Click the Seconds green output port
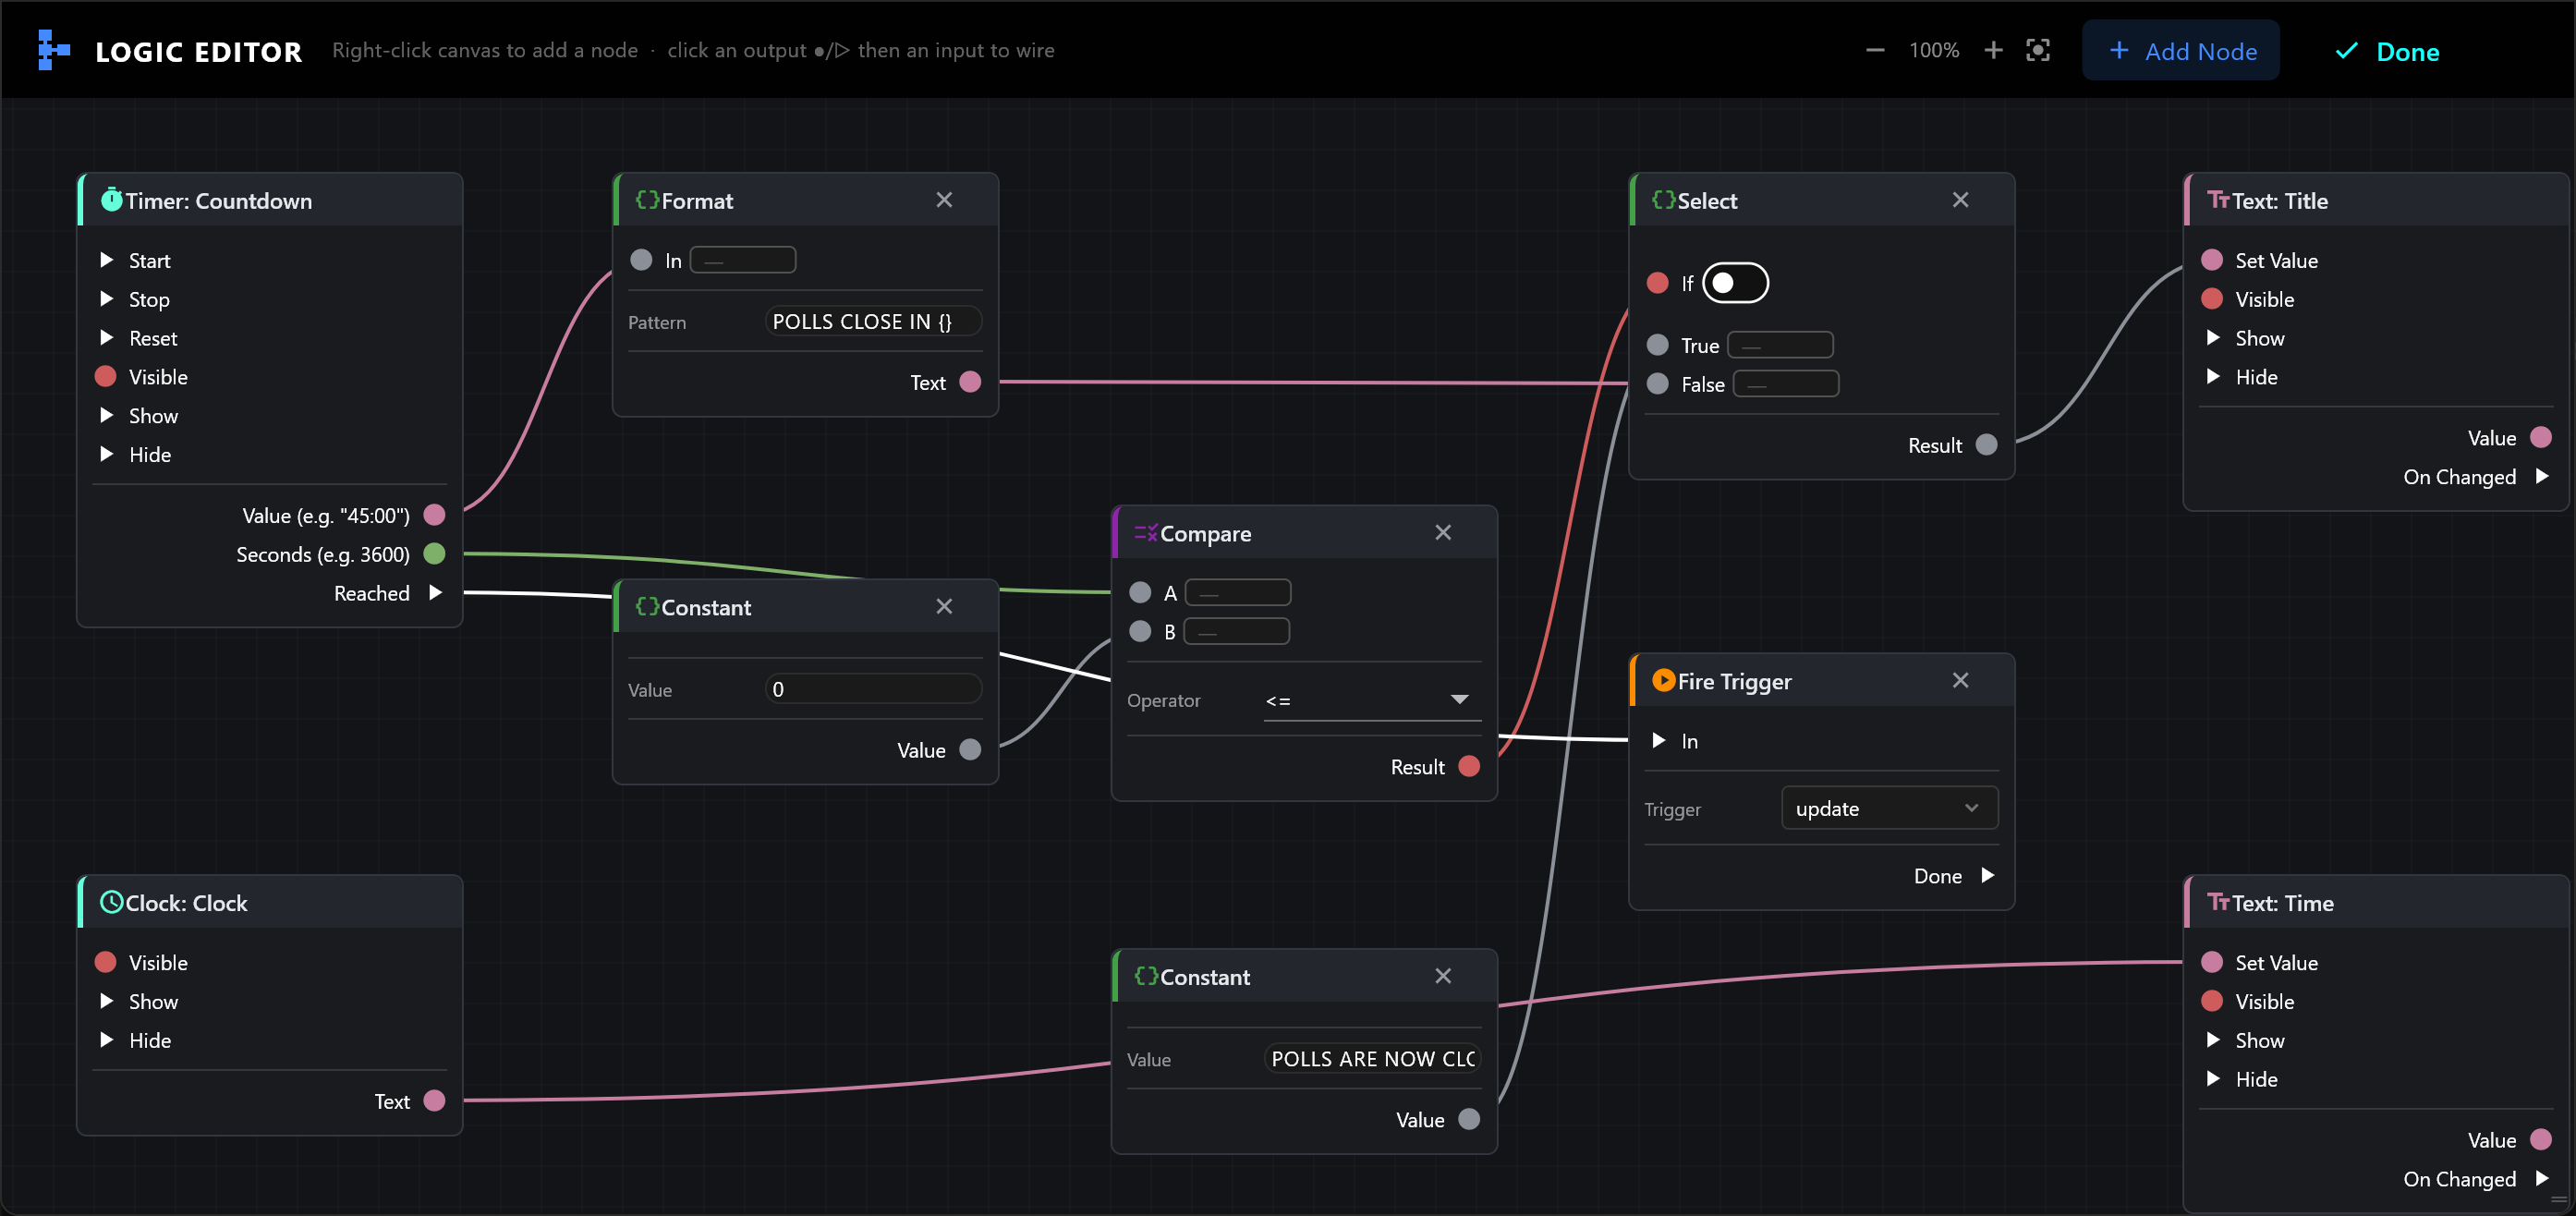 coord(434,554)
